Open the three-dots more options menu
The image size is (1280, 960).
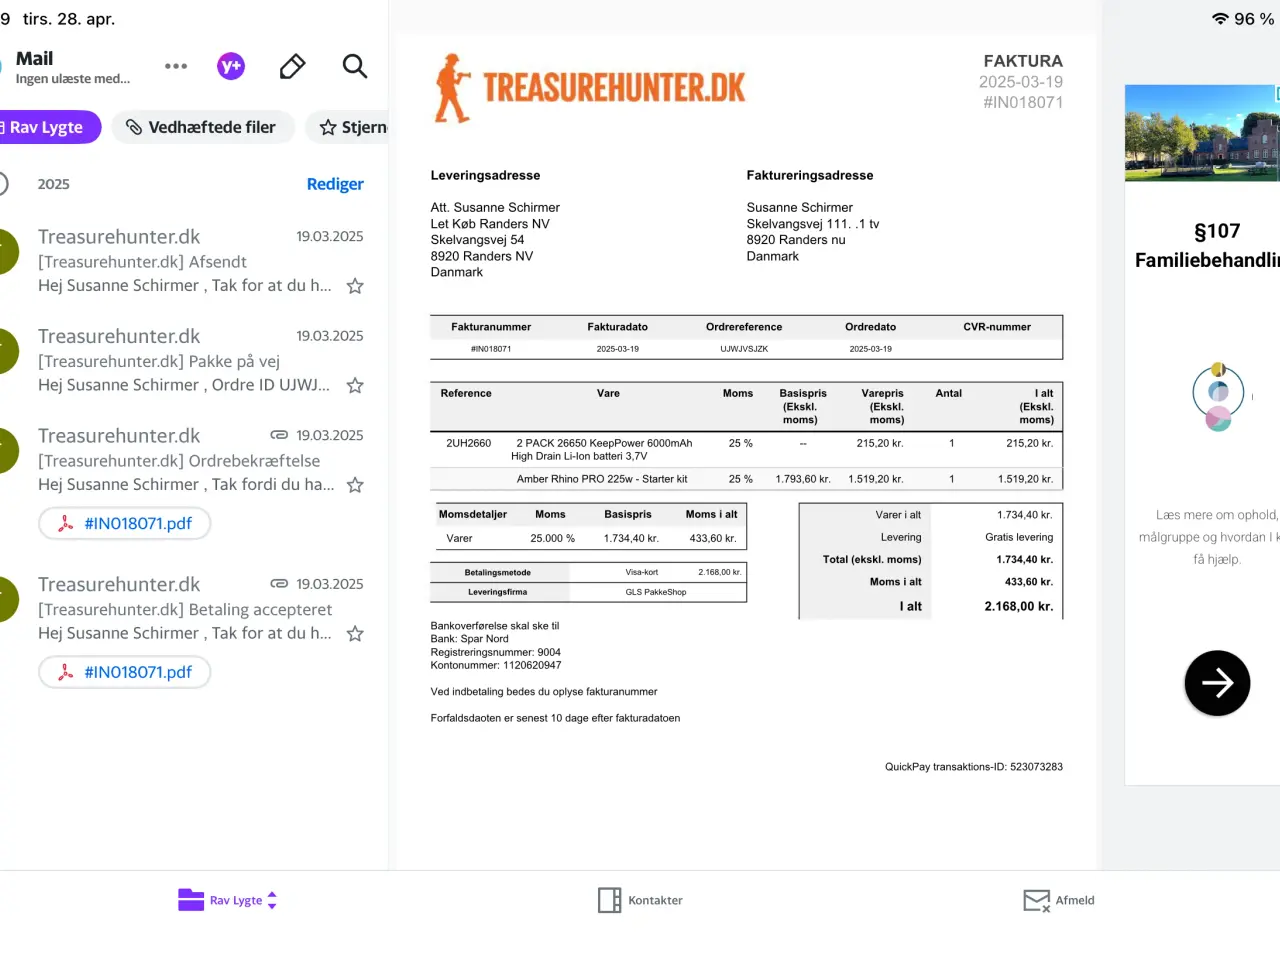point(176,66)
